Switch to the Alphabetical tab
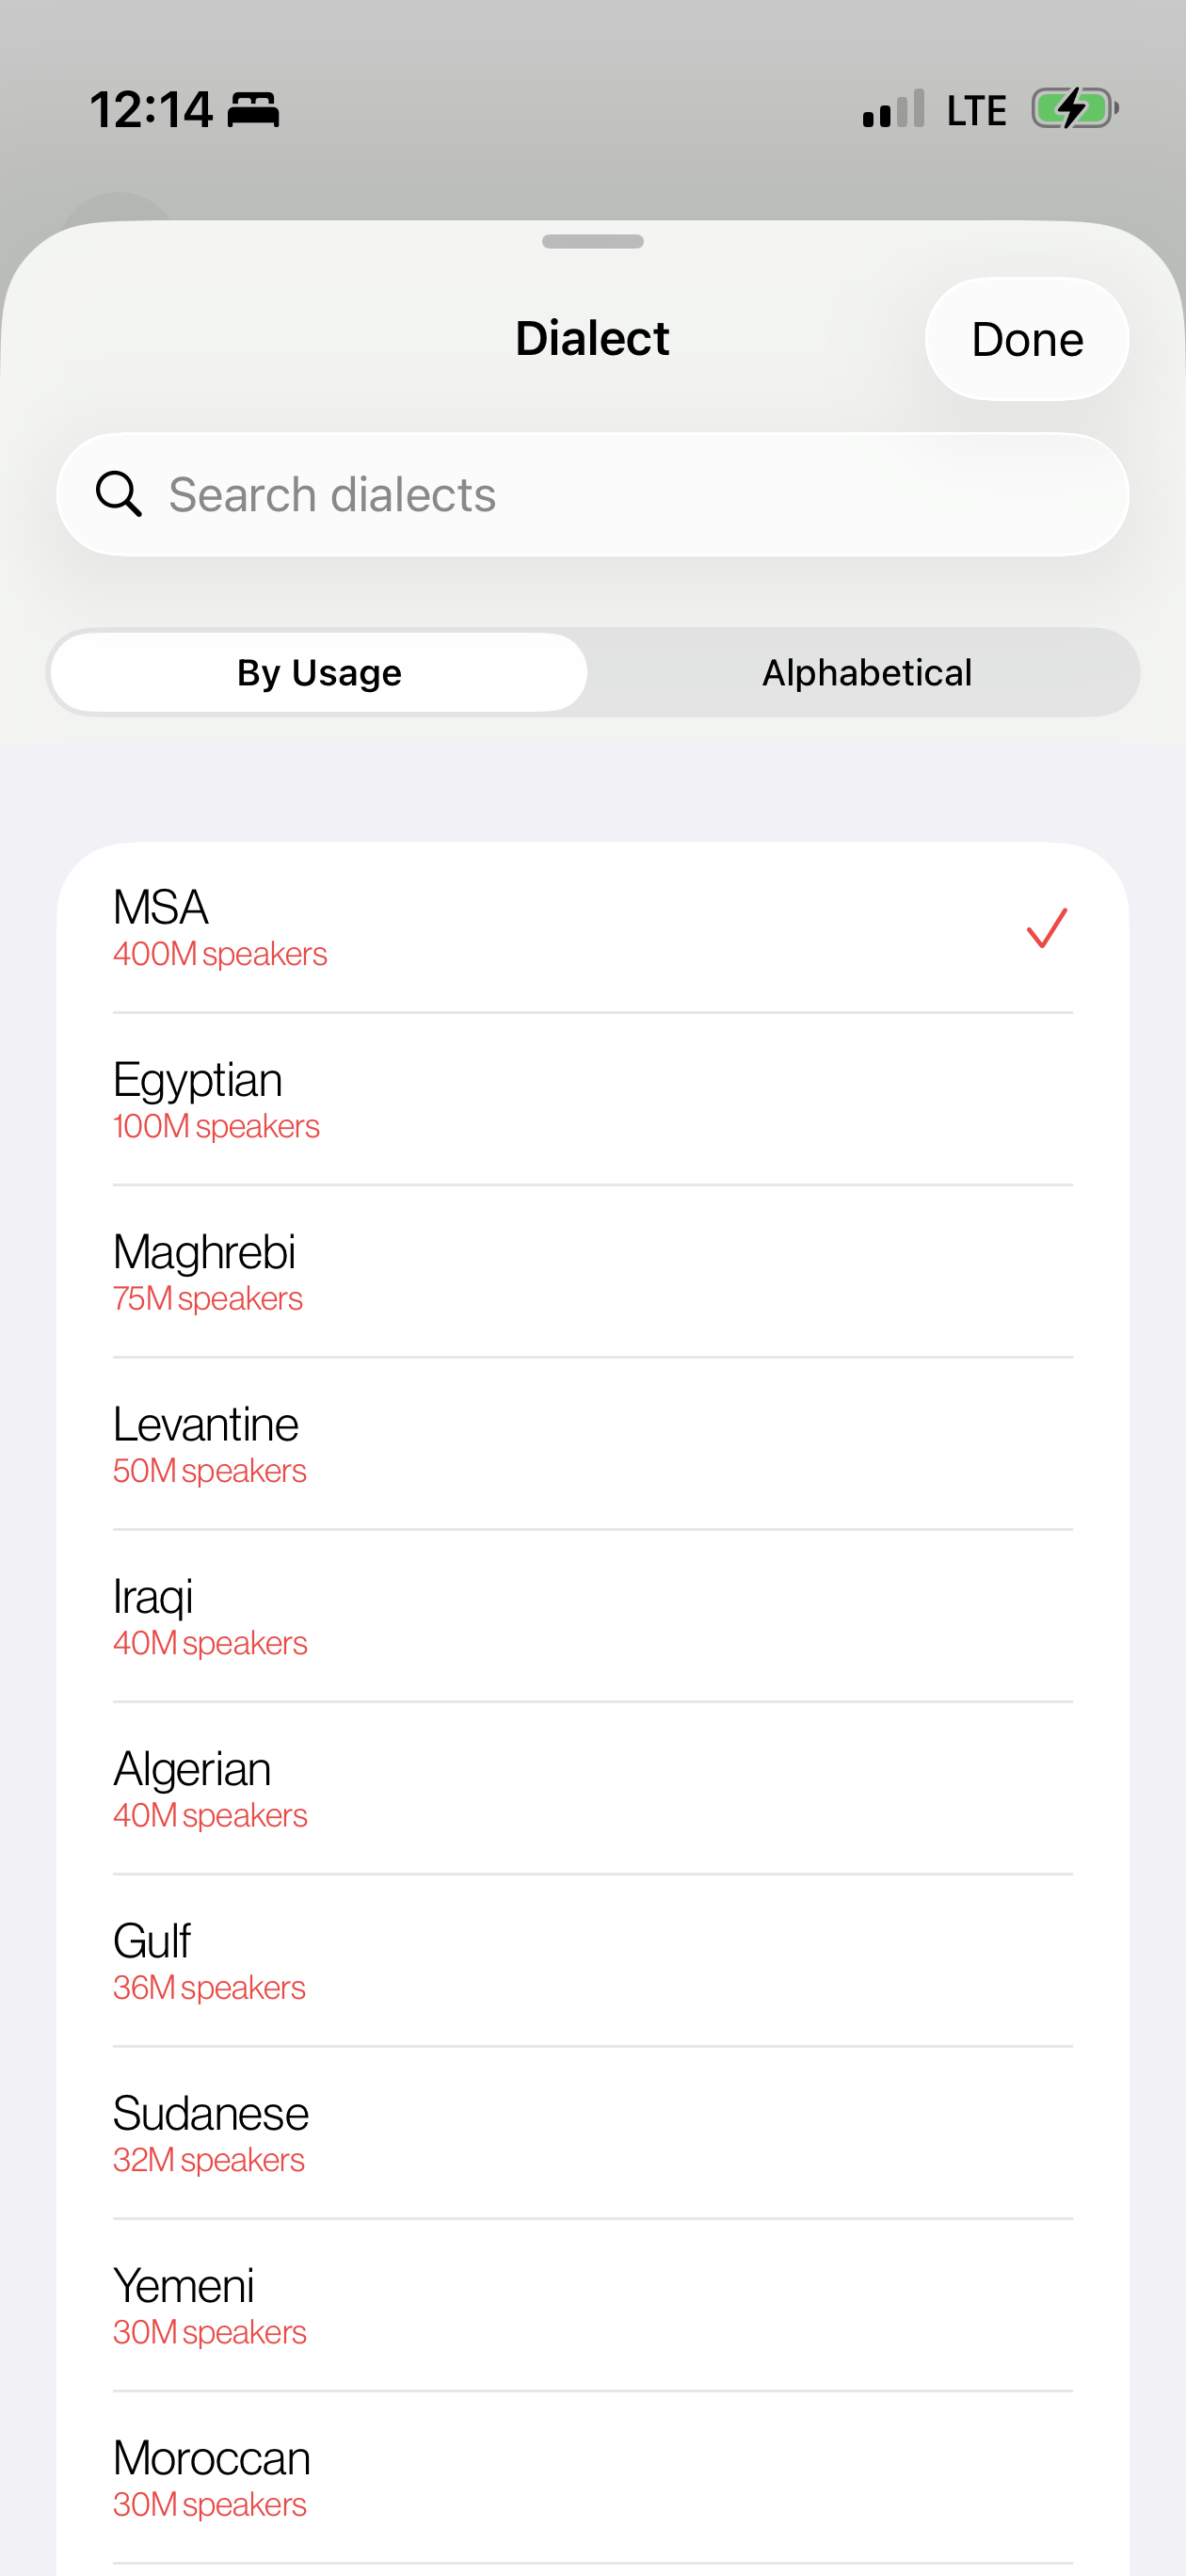 (x=866, y=672)
